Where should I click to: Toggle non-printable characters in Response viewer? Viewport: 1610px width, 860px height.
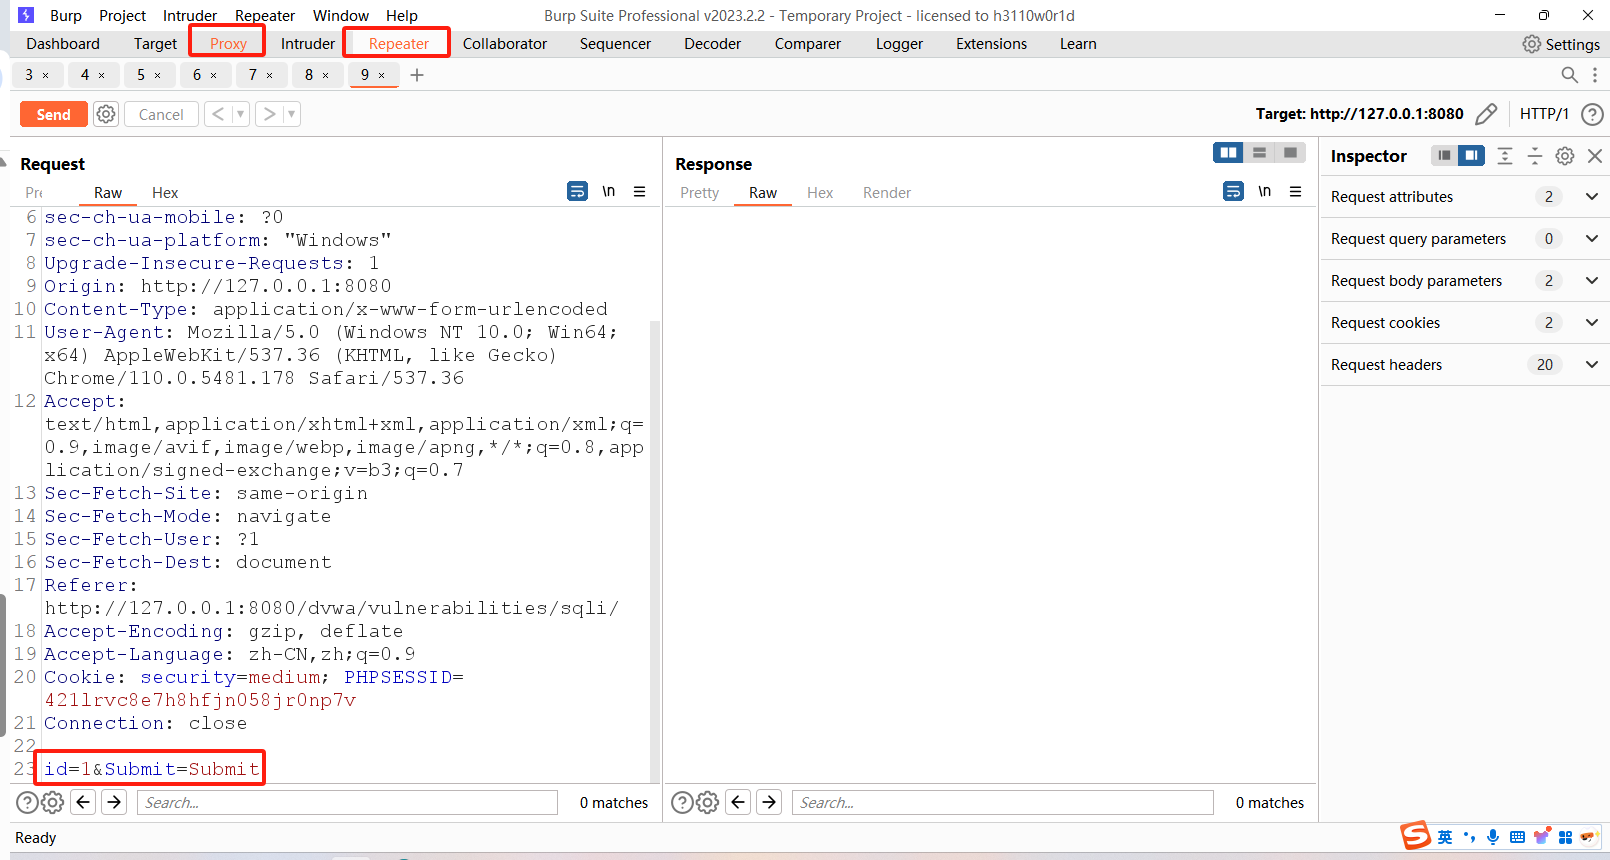click(1264, 191)
